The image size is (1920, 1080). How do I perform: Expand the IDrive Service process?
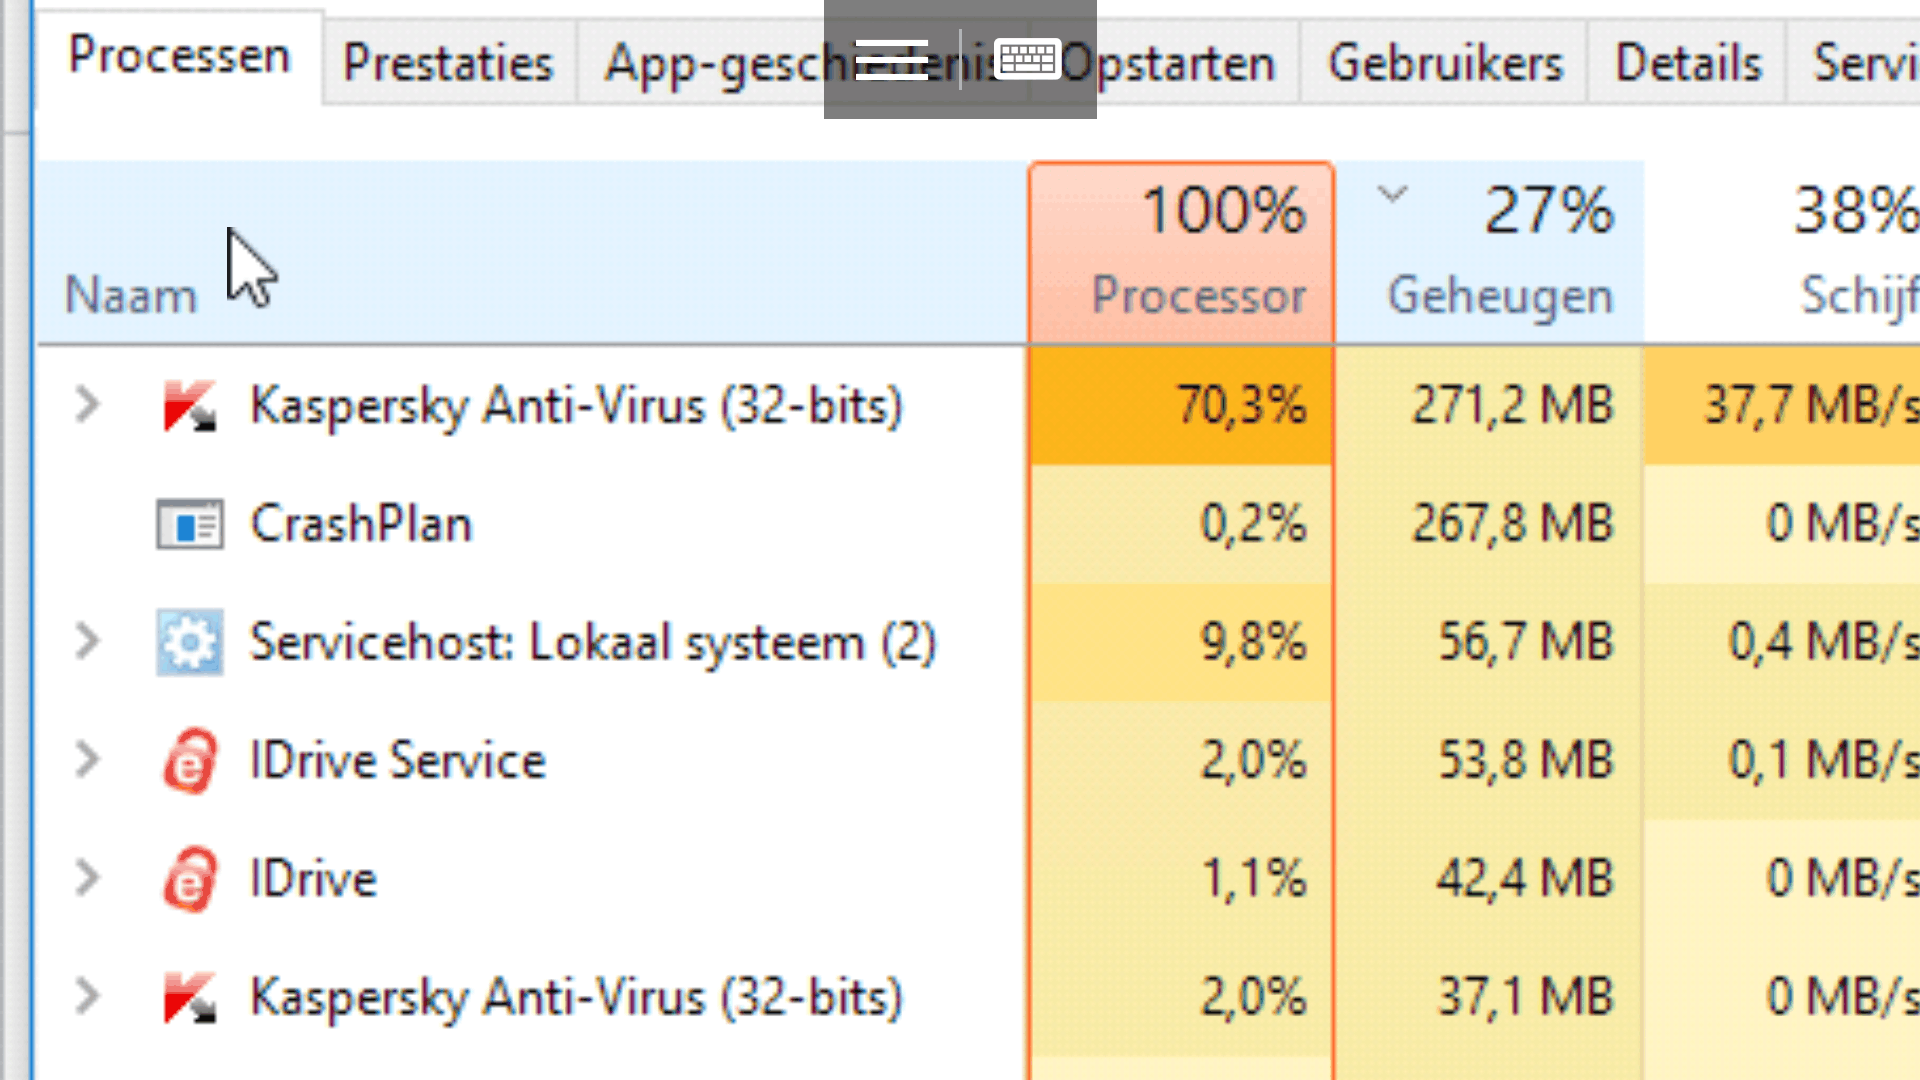(x=88, y=760)
